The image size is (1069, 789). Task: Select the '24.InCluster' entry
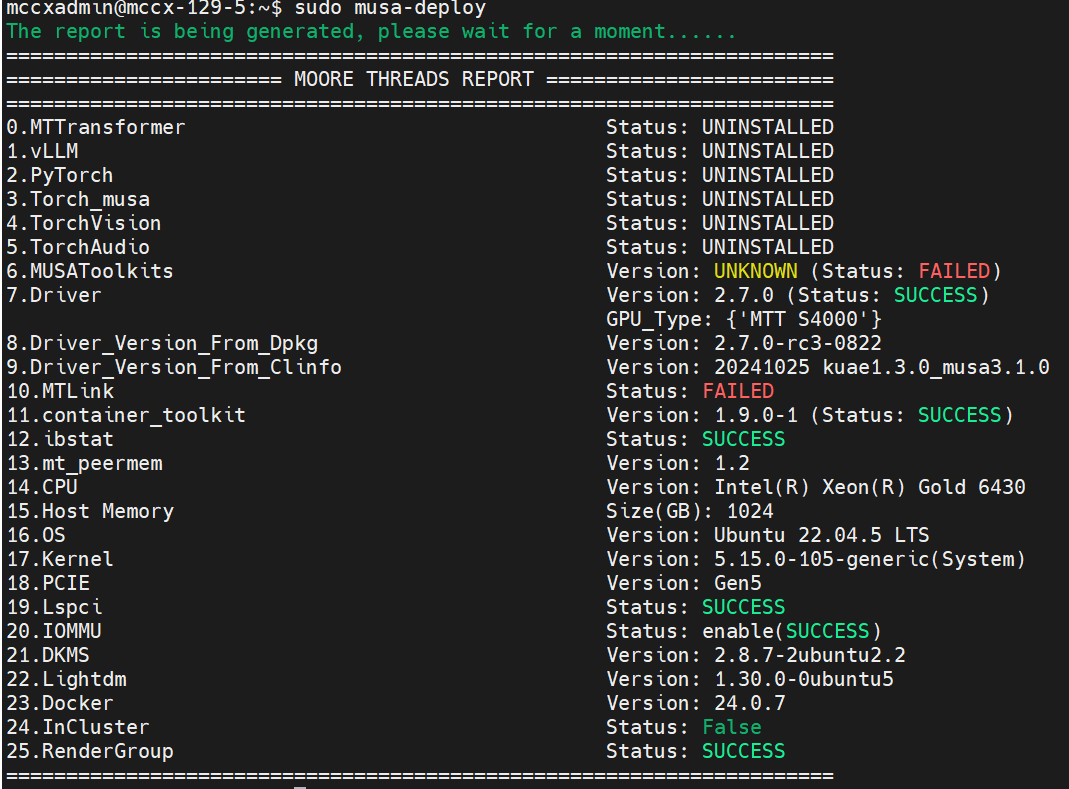pos(78,728)
